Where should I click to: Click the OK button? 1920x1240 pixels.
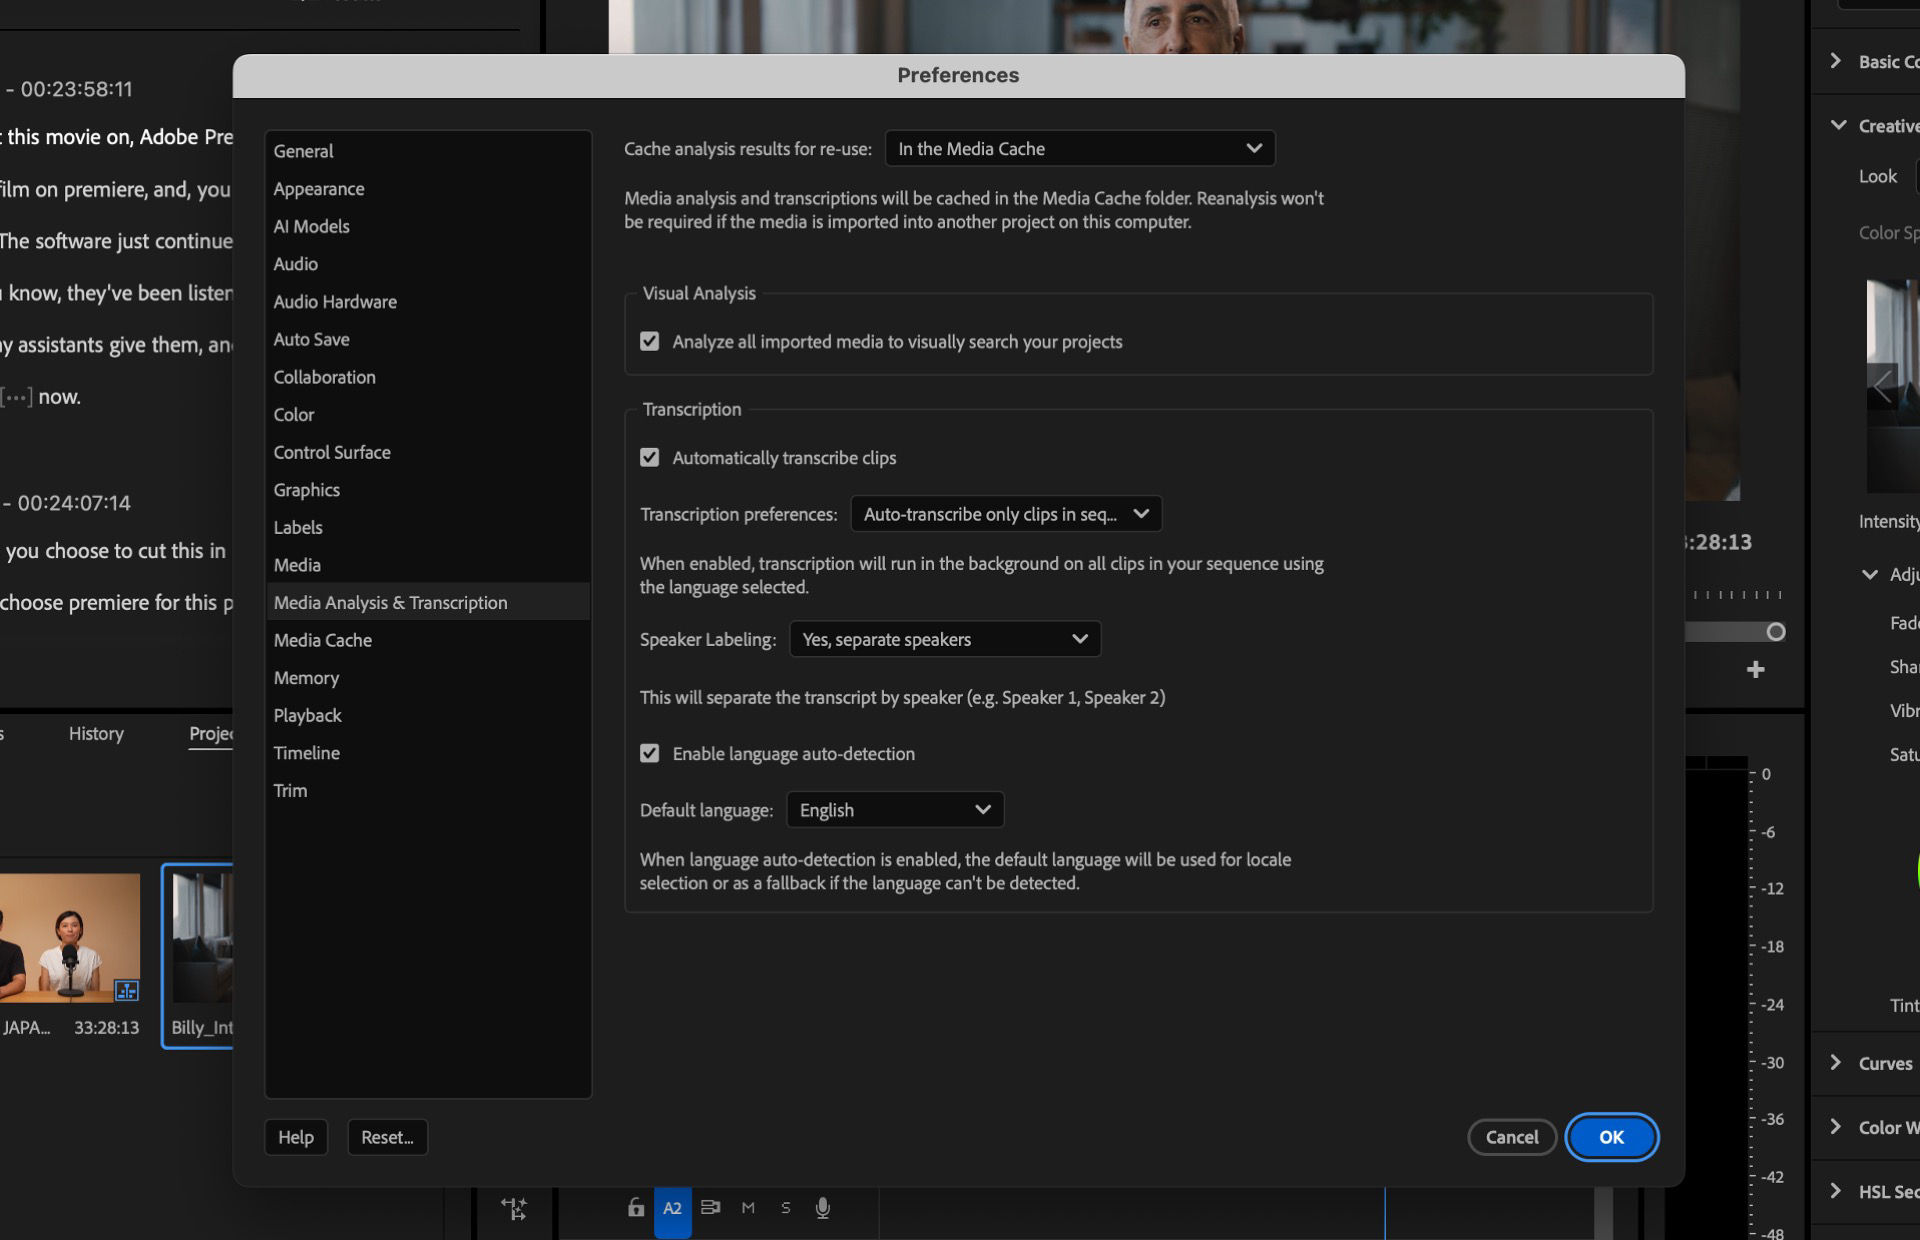[x=1610, y=1137]
